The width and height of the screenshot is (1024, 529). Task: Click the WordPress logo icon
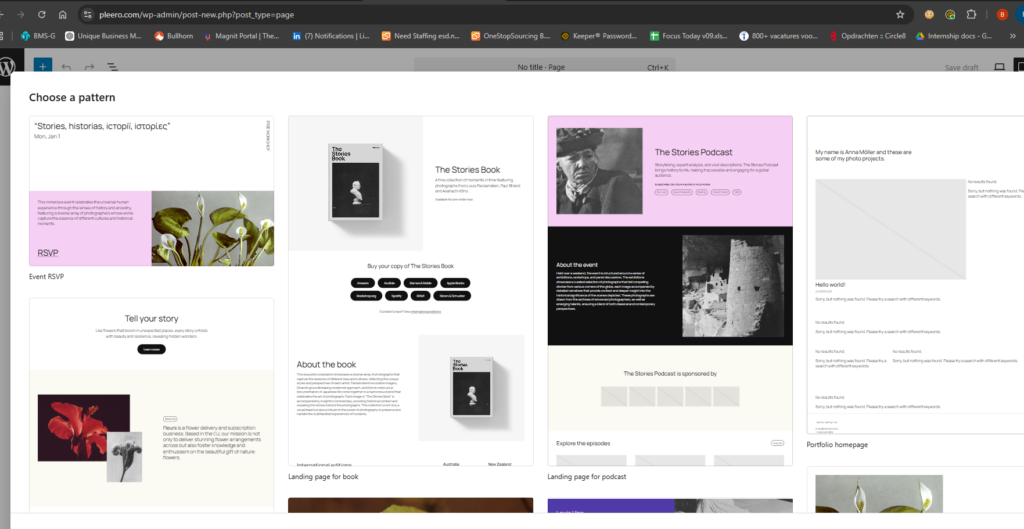point(9,67)
